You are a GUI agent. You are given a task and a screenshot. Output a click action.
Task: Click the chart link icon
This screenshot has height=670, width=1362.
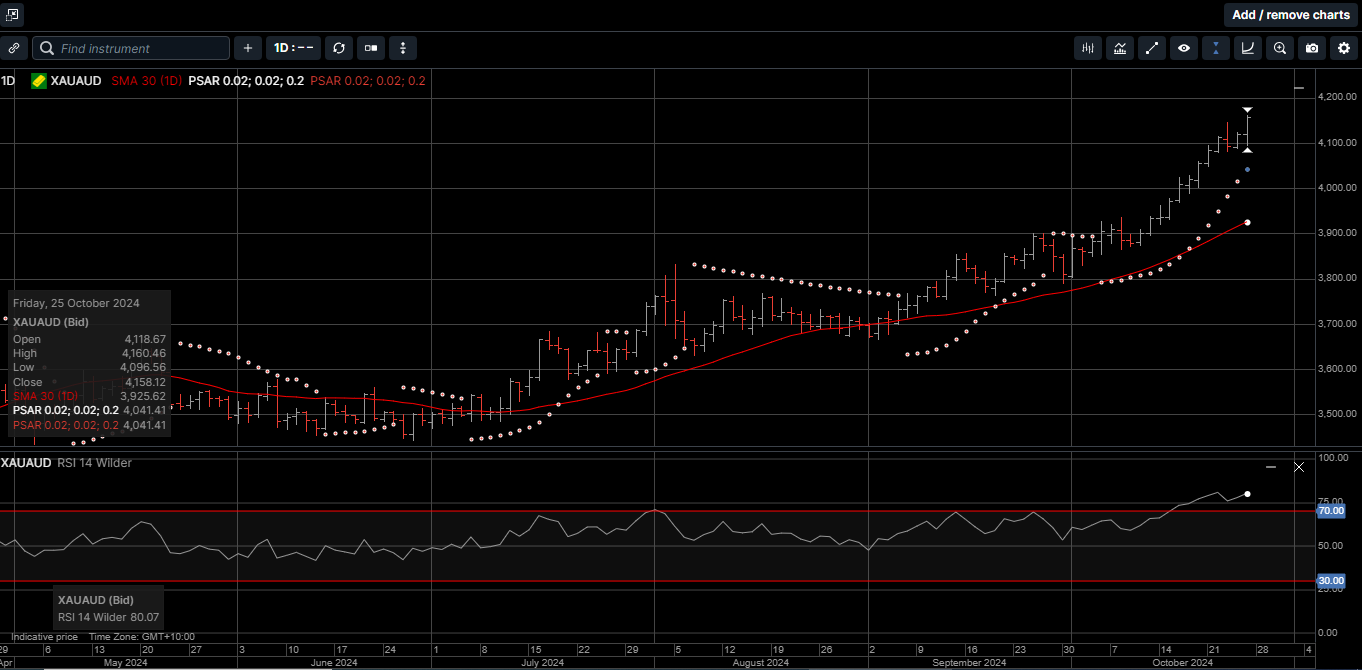pos(14,47)
